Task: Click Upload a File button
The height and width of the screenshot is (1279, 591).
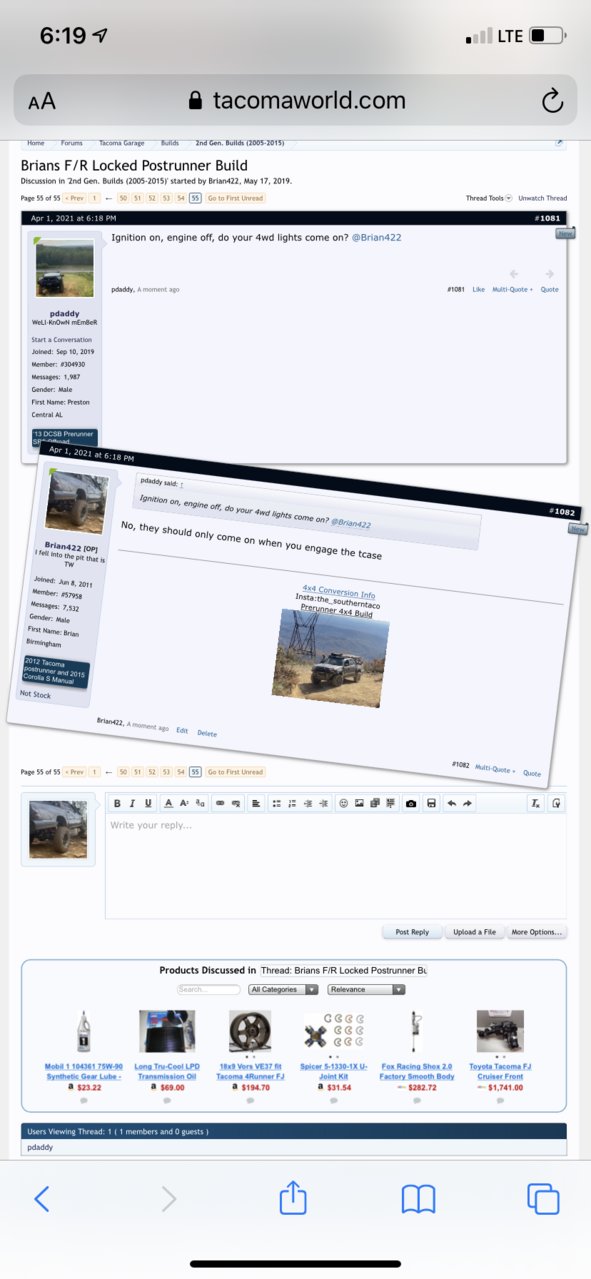Action: 474,932
